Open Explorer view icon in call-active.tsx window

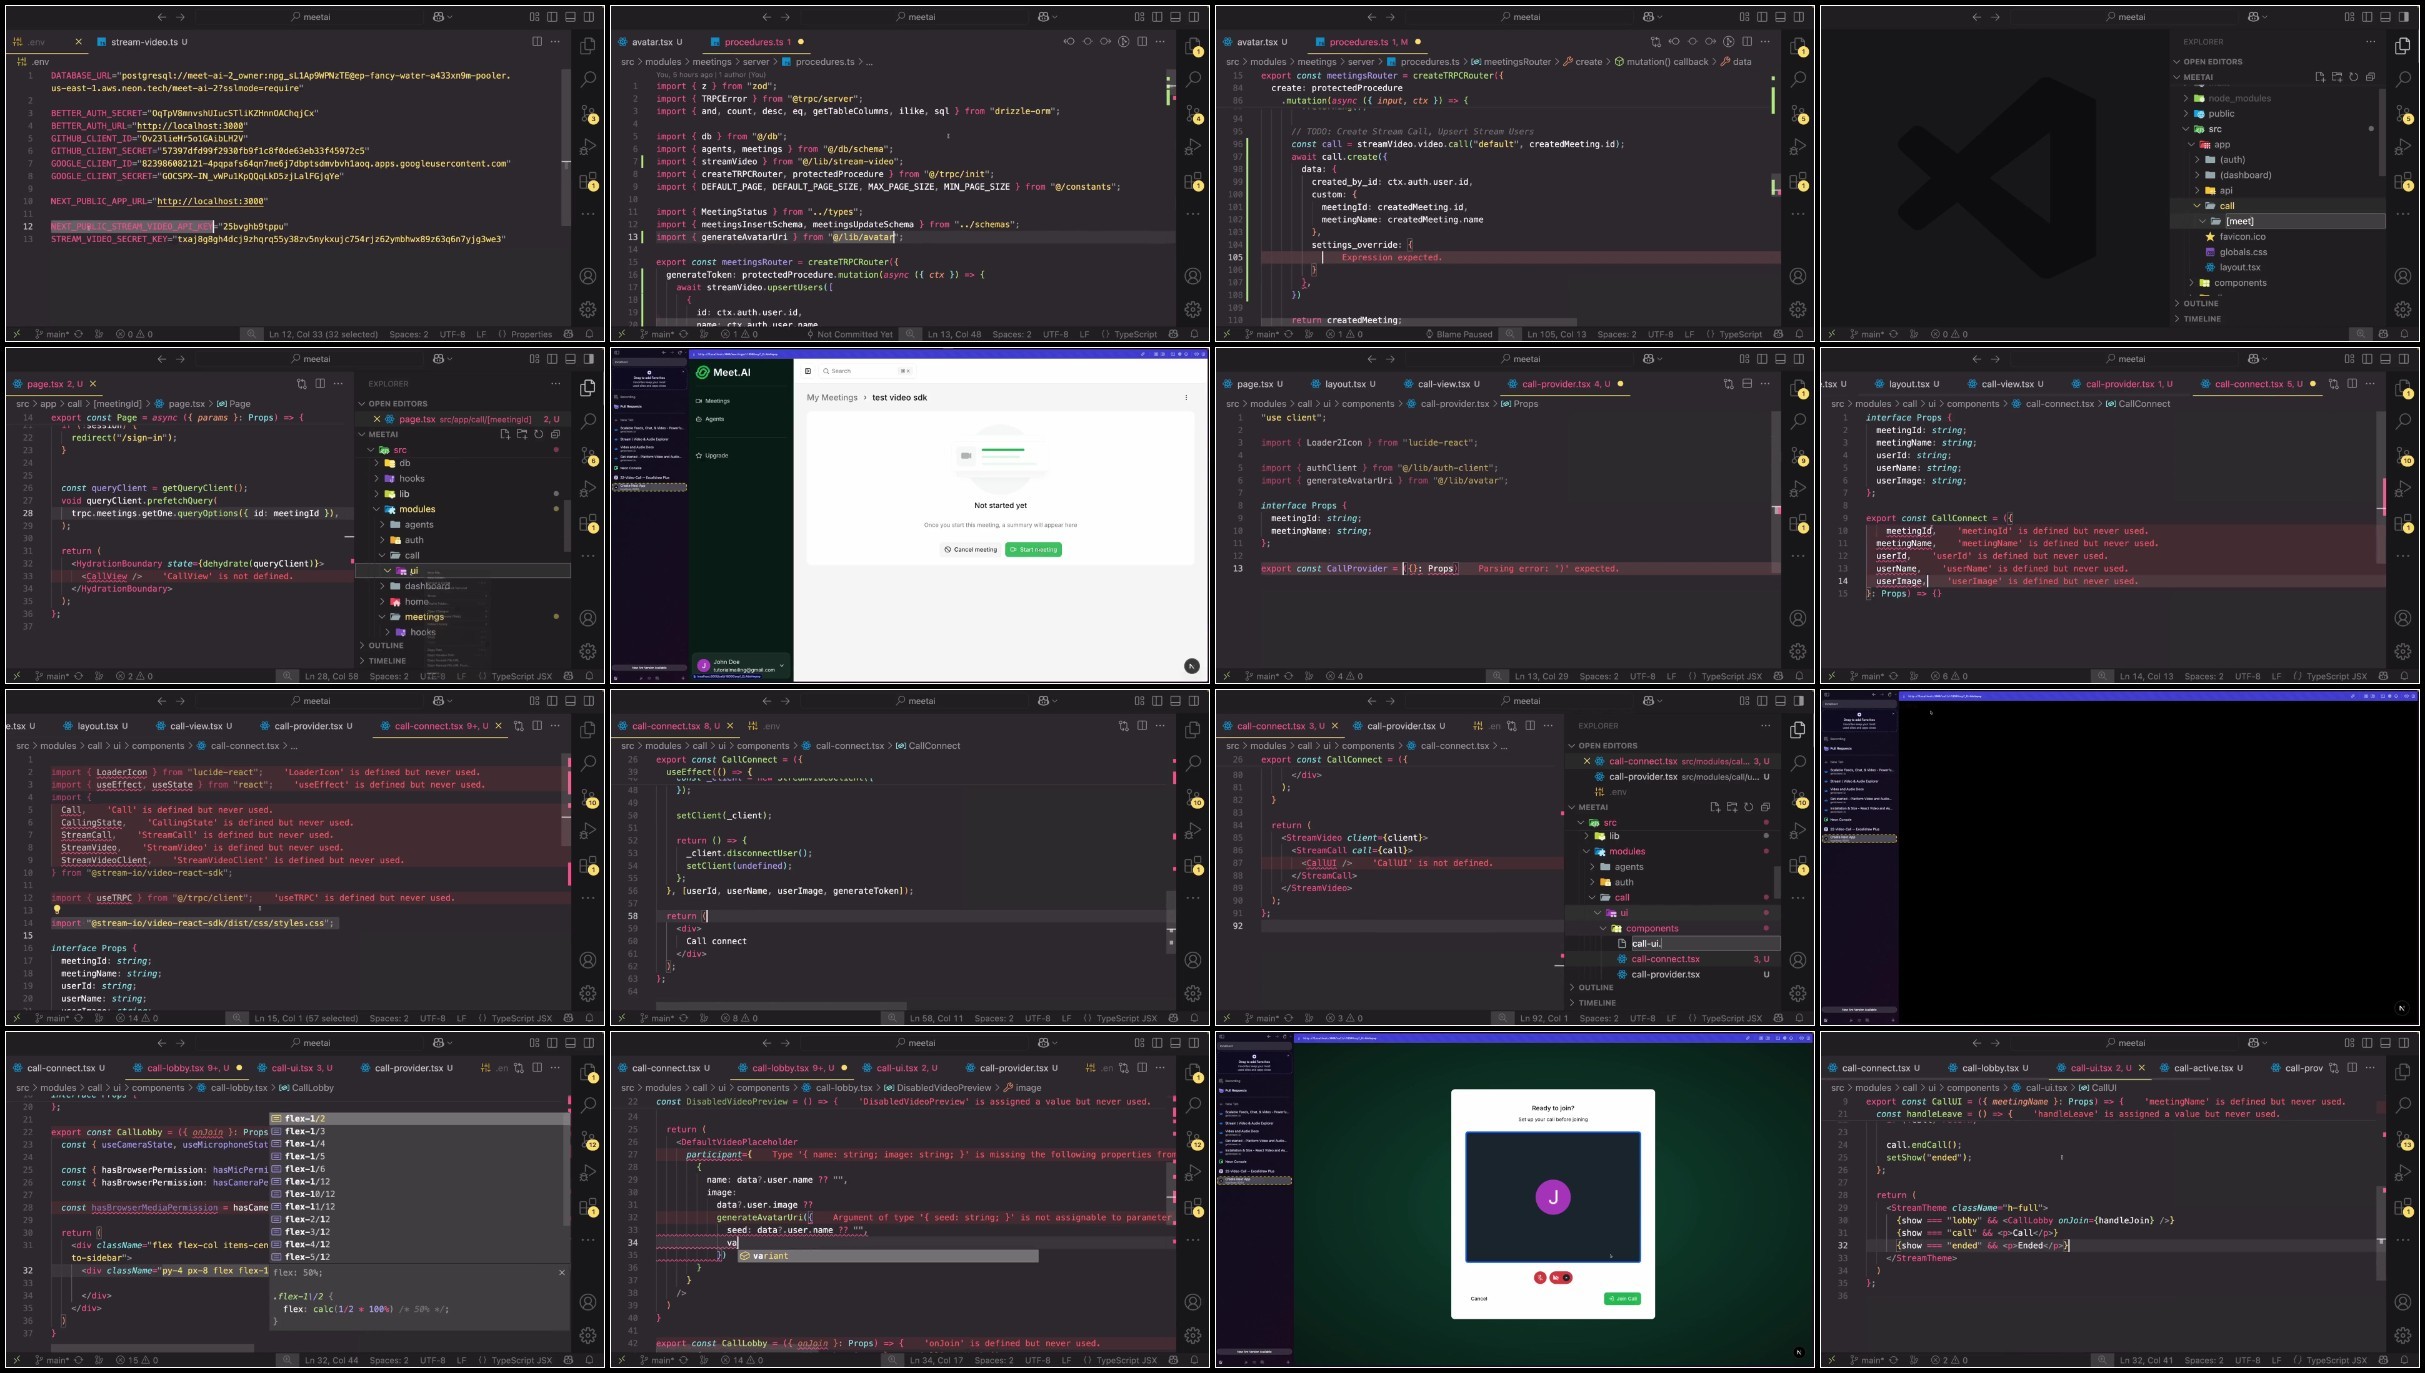(2402, 1072)
